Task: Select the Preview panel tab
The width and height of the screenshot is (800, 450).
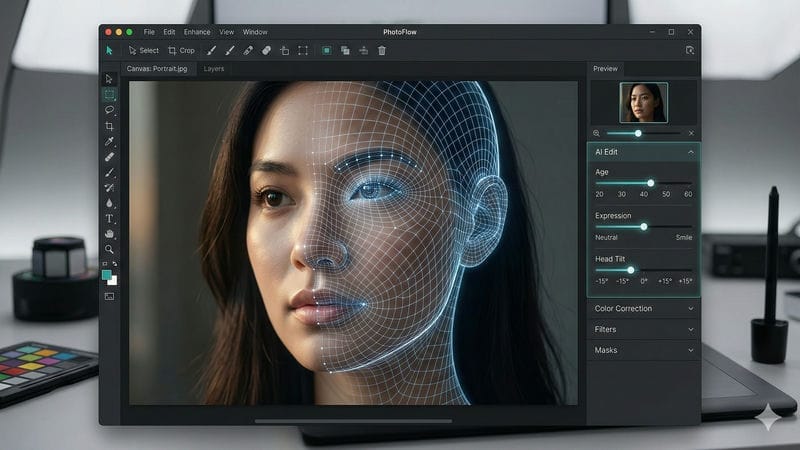Action: pyautogui.click(x=606, y=68)
